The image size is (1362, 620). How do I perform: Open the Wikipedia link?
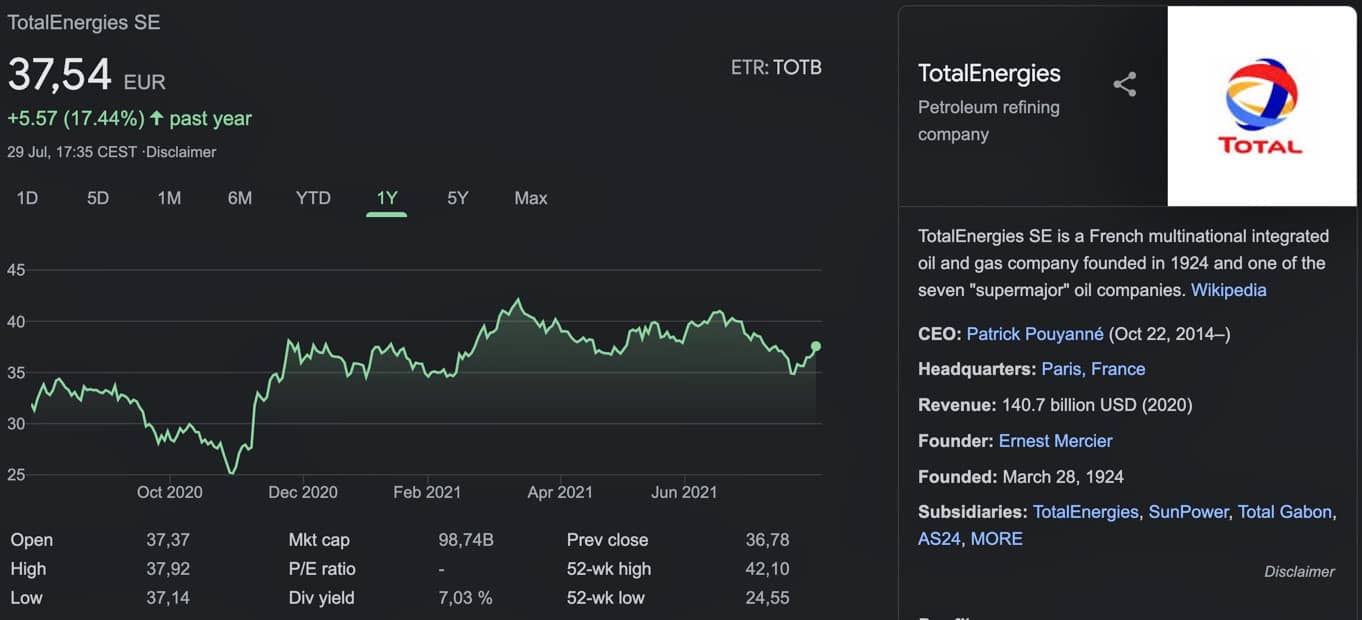tap(1228, 290)
